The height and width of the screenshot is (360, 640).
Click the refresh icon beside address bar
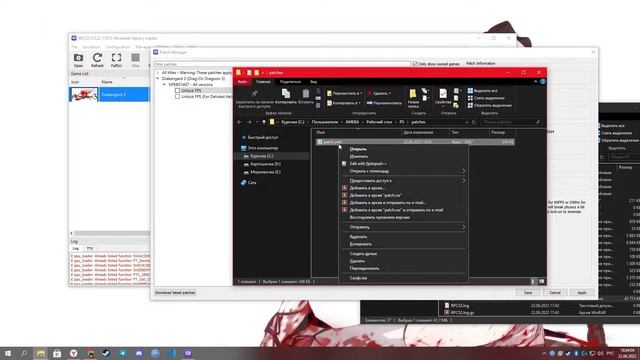473,122
